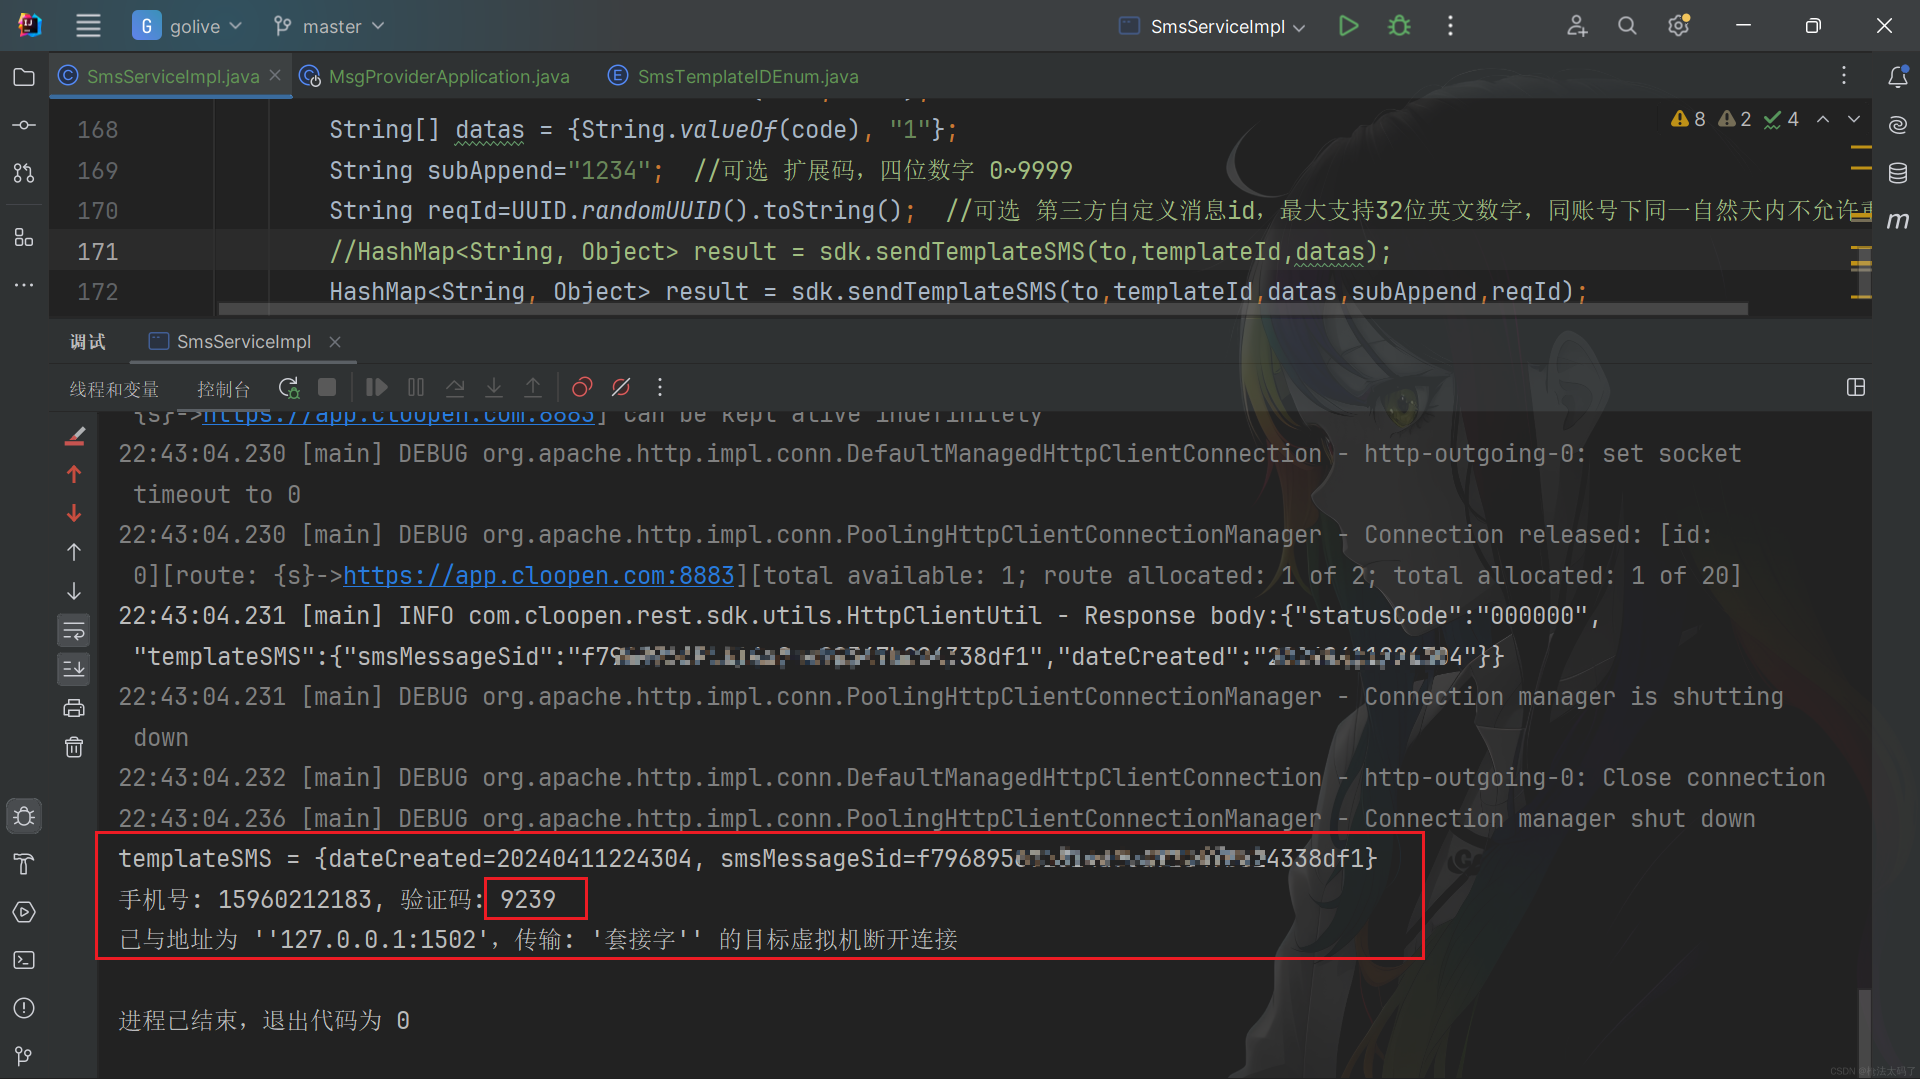
Task: Pause program execution
Action: [416, 387]
